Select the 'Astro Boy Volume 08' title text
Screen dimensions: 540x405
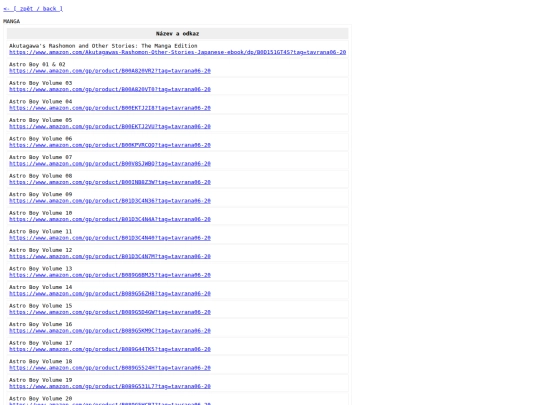click(x=41, y=176)
